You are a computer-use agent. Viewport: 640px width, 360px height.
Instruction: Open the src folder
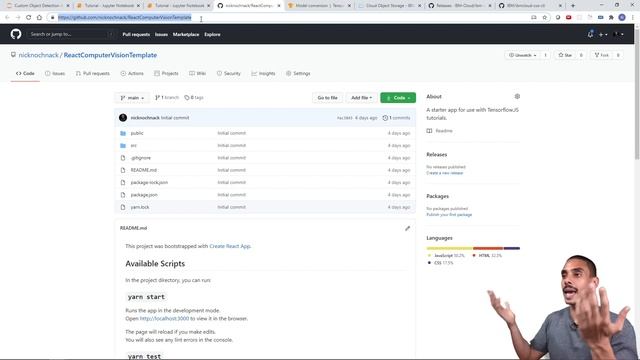pyautogui.click(x=133, y=145)
